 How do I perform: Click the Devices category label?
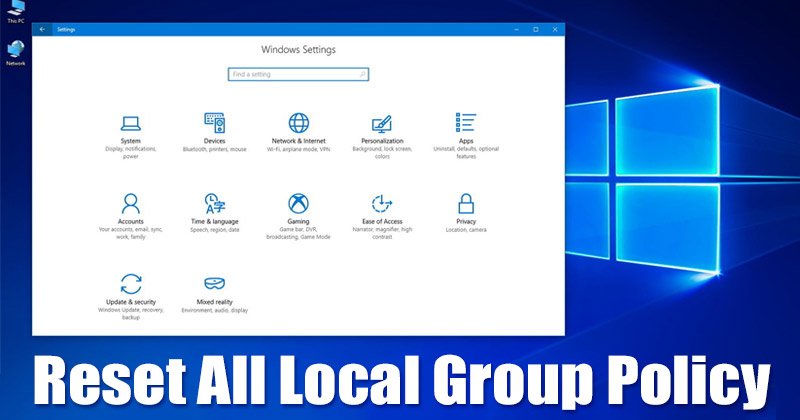click(214, 141)
